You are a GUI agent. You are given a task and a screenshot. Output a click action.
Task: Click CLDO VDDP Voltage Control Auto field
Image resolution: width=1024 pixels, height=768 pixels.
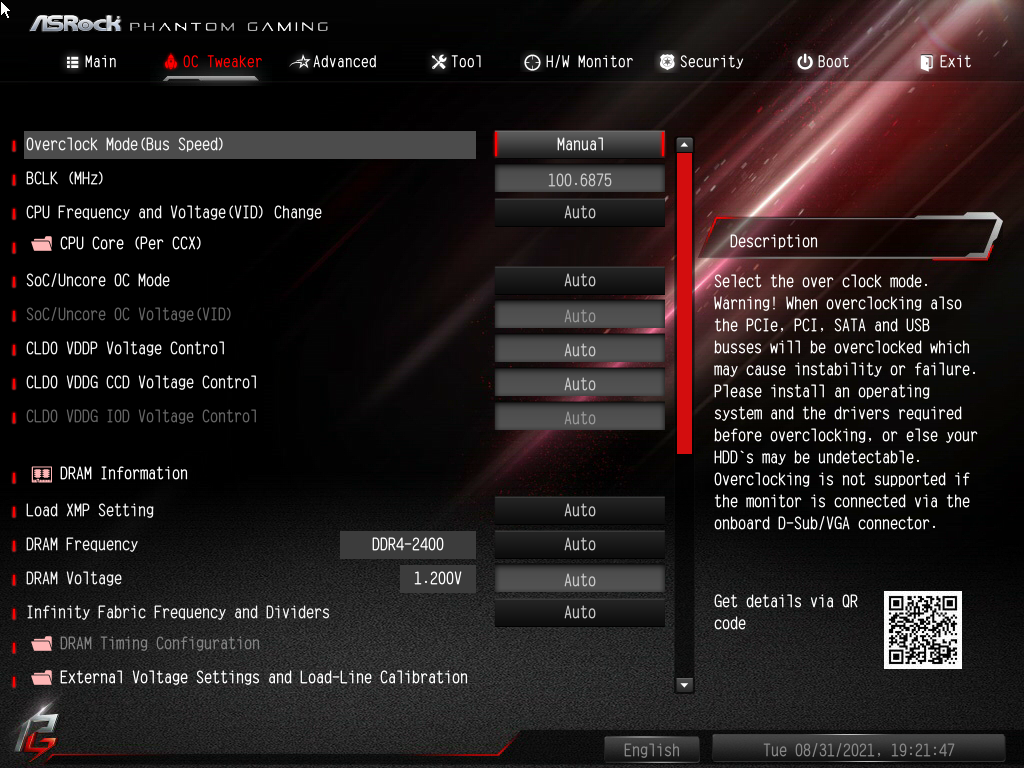pyautogui.click(x=580, y=349)
